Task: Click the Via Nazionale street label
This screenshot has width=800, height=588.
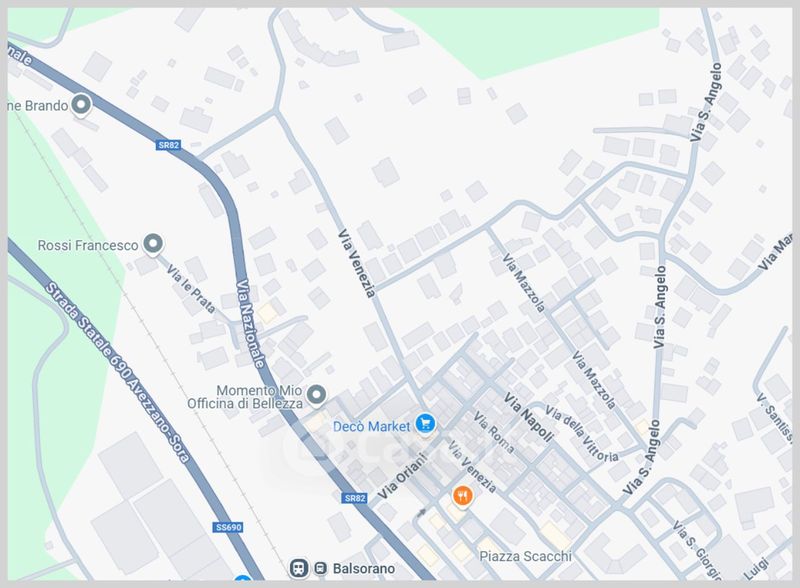Action: (251, 324)
